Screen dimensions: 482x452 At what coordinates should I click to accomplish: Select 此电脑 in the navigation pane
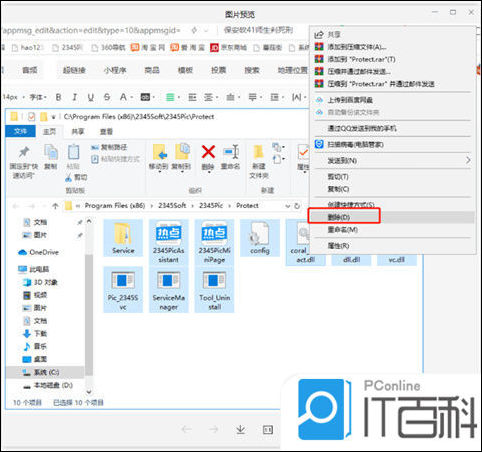pos(34,269)
